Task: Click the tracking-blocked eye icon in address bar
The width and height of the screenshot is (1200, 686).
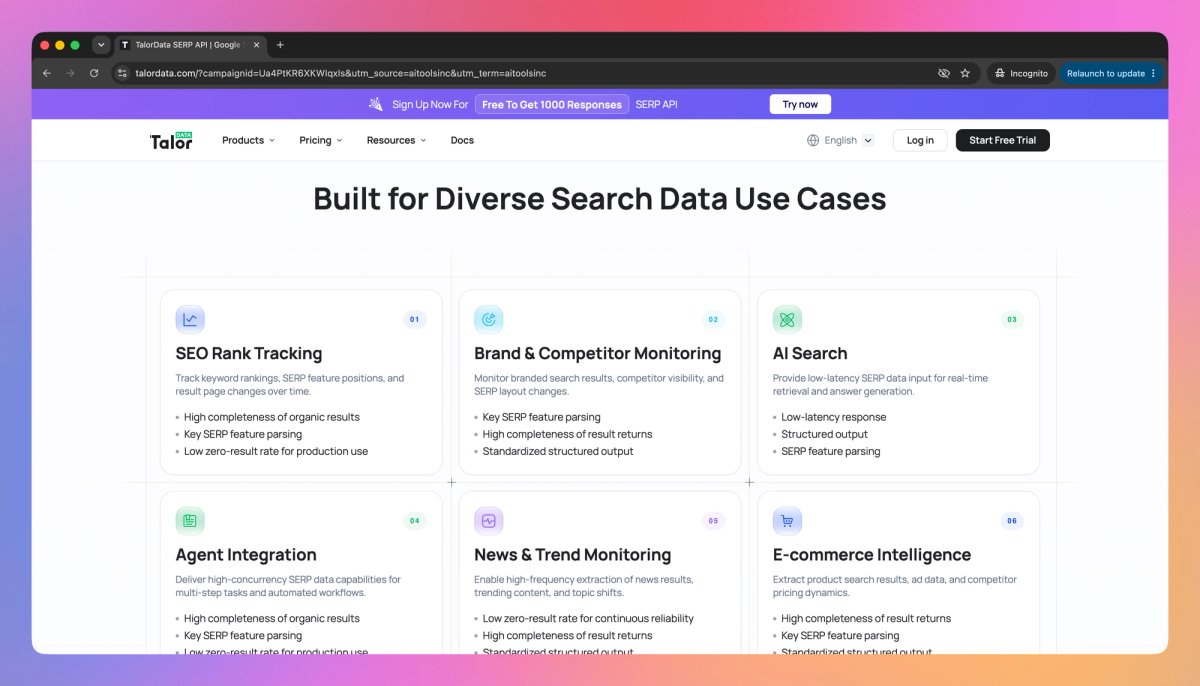Action: point(943,73)
